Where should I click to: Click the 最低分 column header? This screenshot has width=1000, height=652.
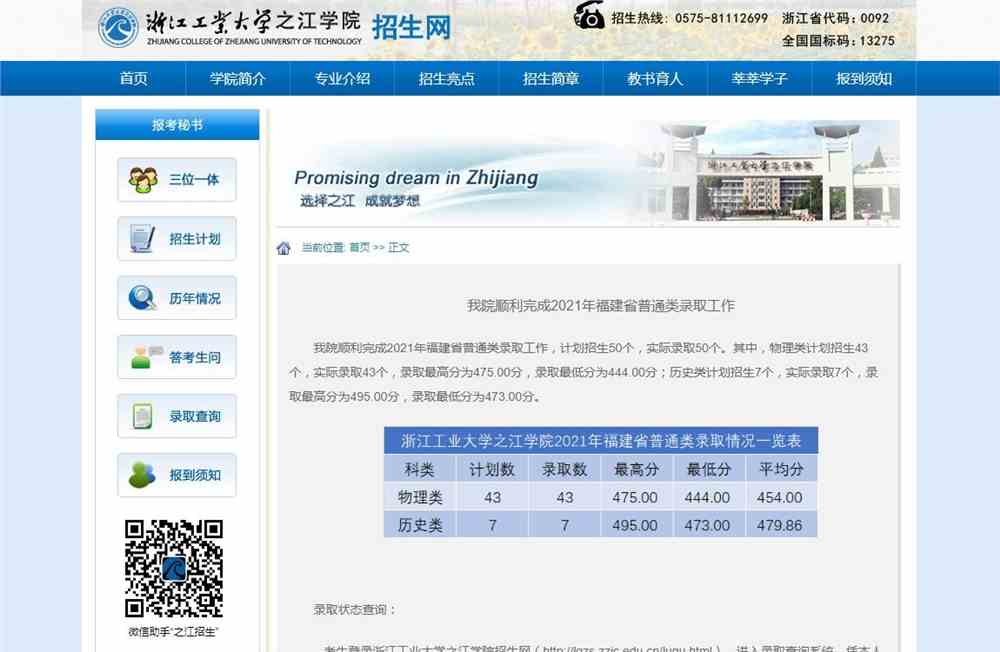click(708, 470)
